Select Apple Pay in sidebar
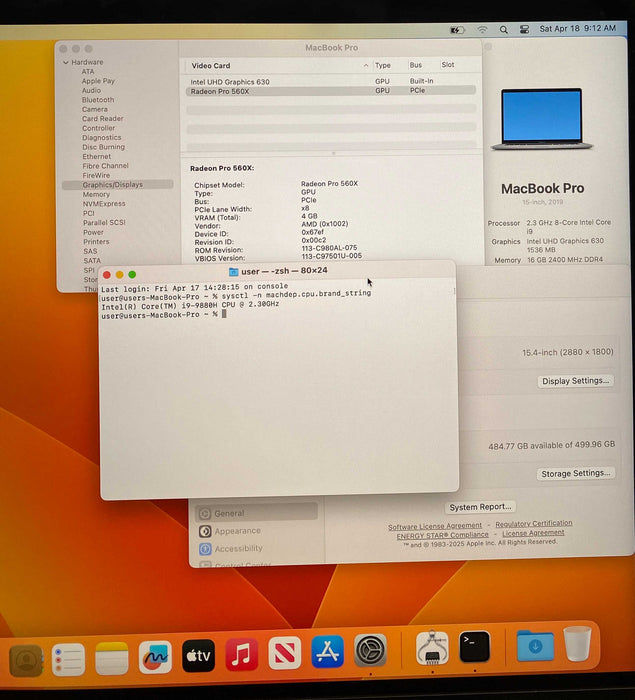This screenshot has height=700, width=635. [98, 81]
